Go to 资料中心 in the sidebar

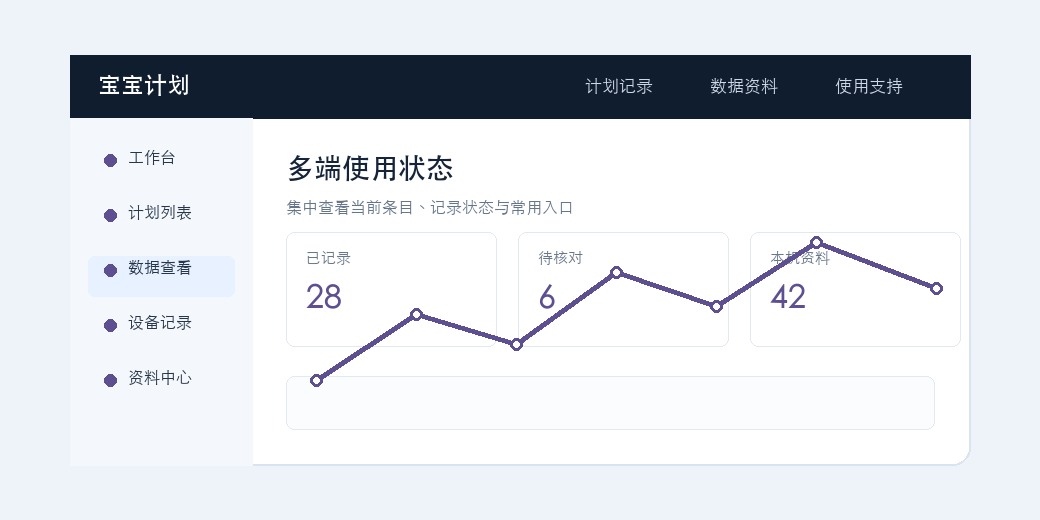pyautogui.click(x=161, y=379)
